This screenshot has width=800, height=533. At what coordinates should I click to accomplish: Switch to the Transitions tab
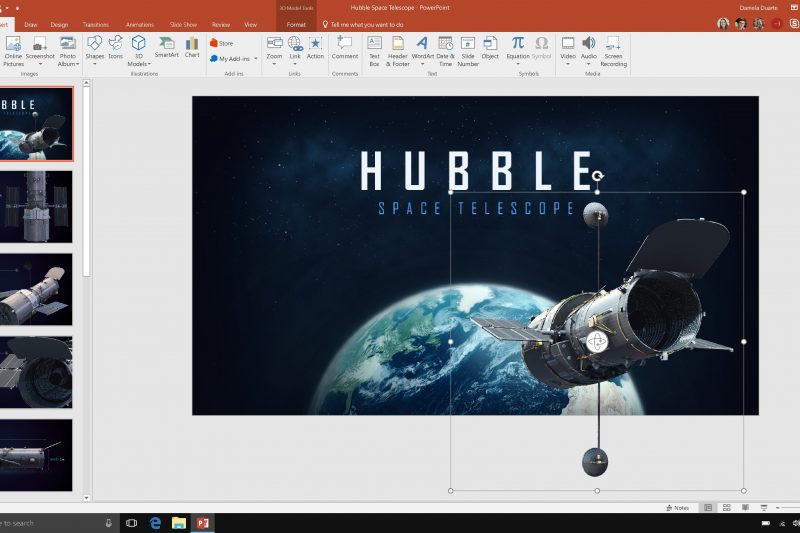click(x=96, y=24)
